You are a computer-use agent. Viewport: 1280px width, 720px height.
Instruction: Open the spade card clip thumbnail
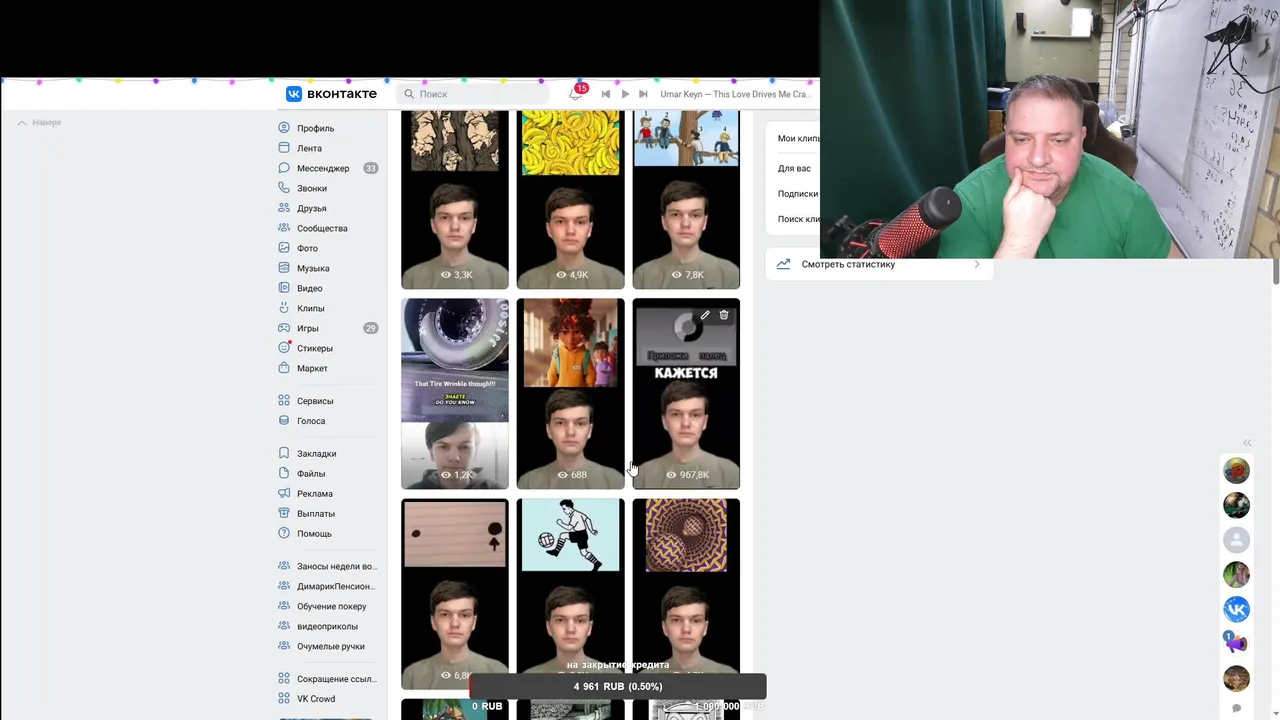pyautogui.click(x=455, y=594)
